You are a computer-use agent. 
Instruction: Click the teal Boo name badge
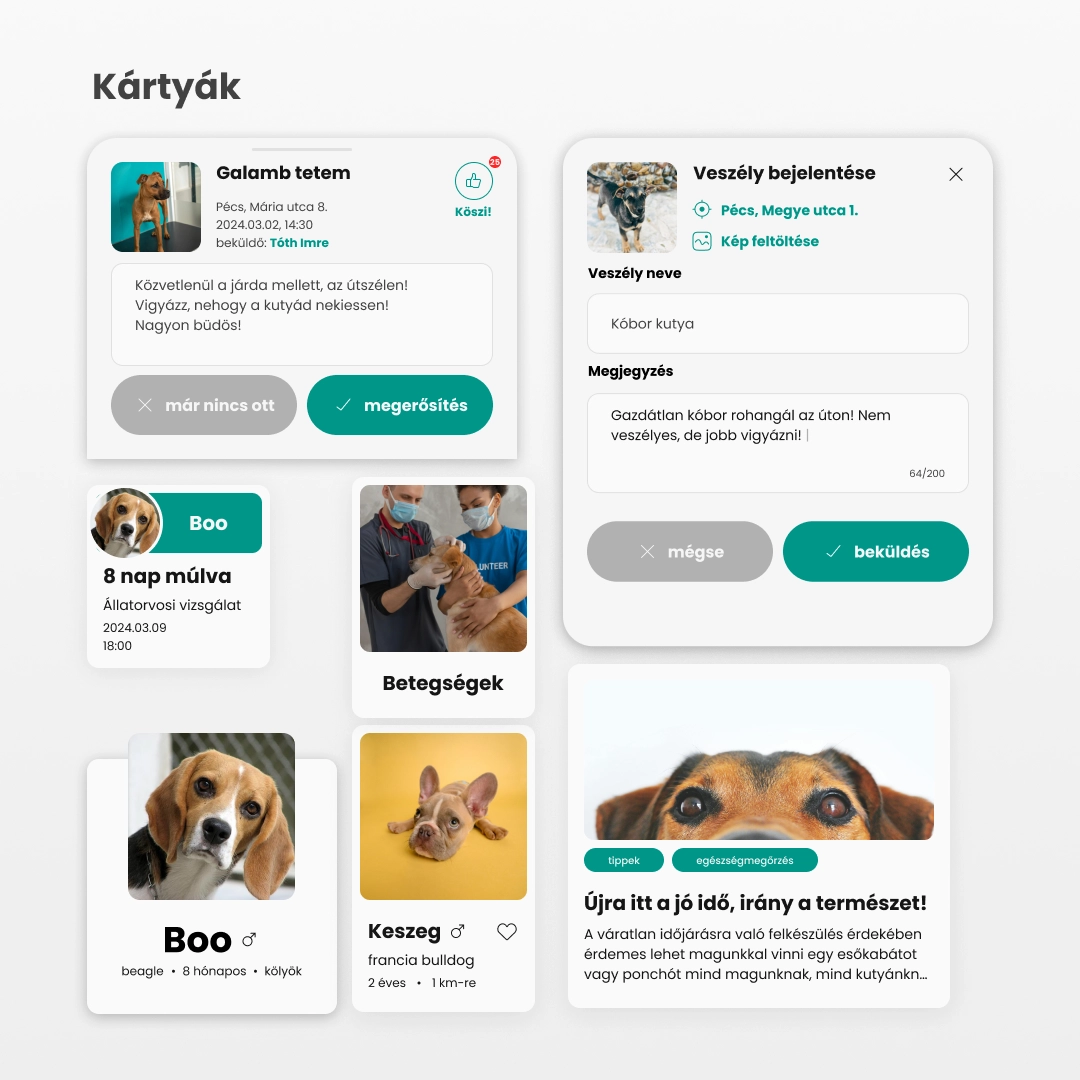point(208,523)
